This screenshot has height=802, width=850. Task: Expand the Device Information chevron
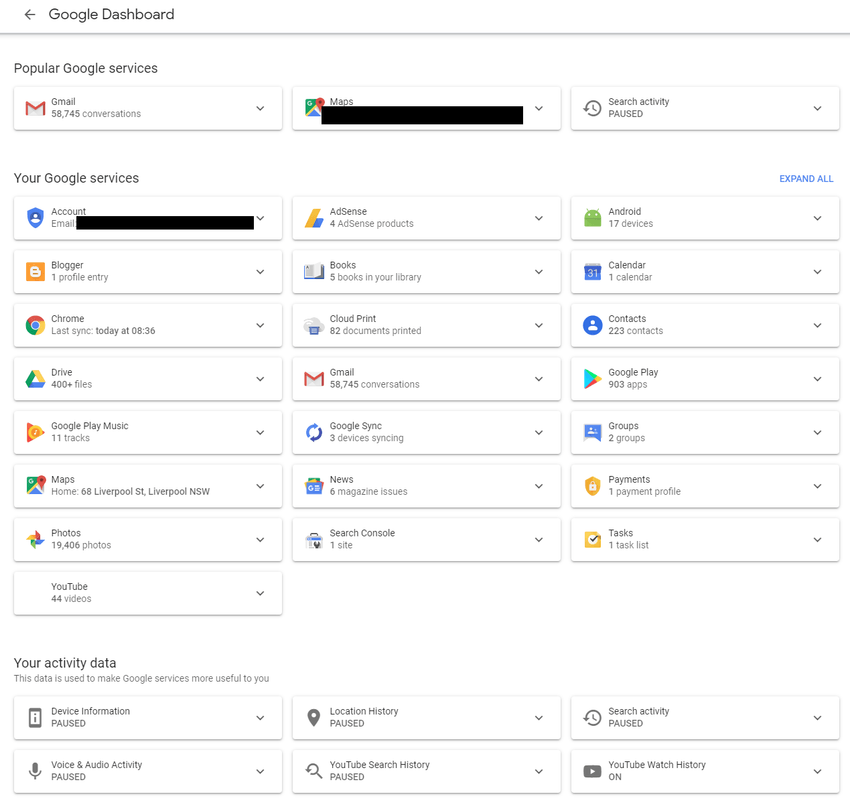pyautogui.click(x=260, y=717)
